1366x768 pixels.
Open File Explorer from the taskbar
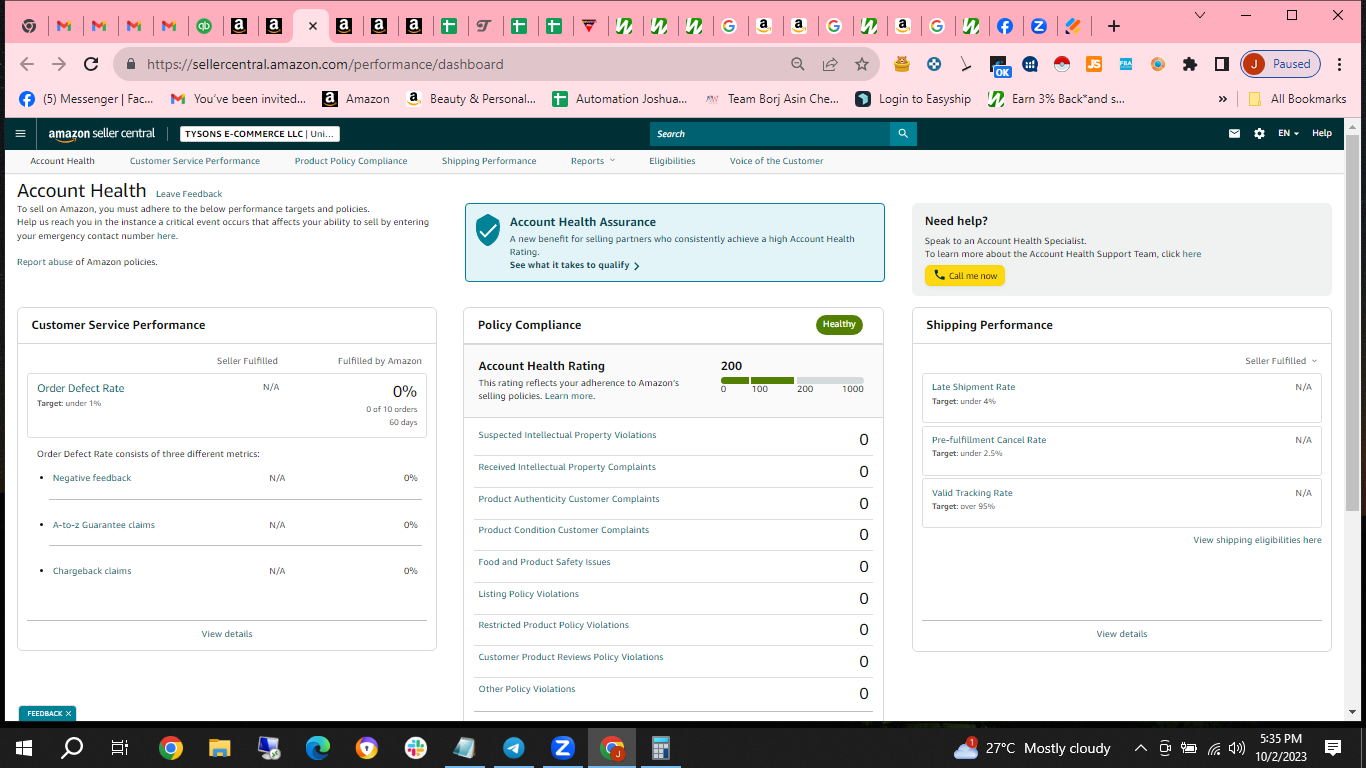coord(219,748)
